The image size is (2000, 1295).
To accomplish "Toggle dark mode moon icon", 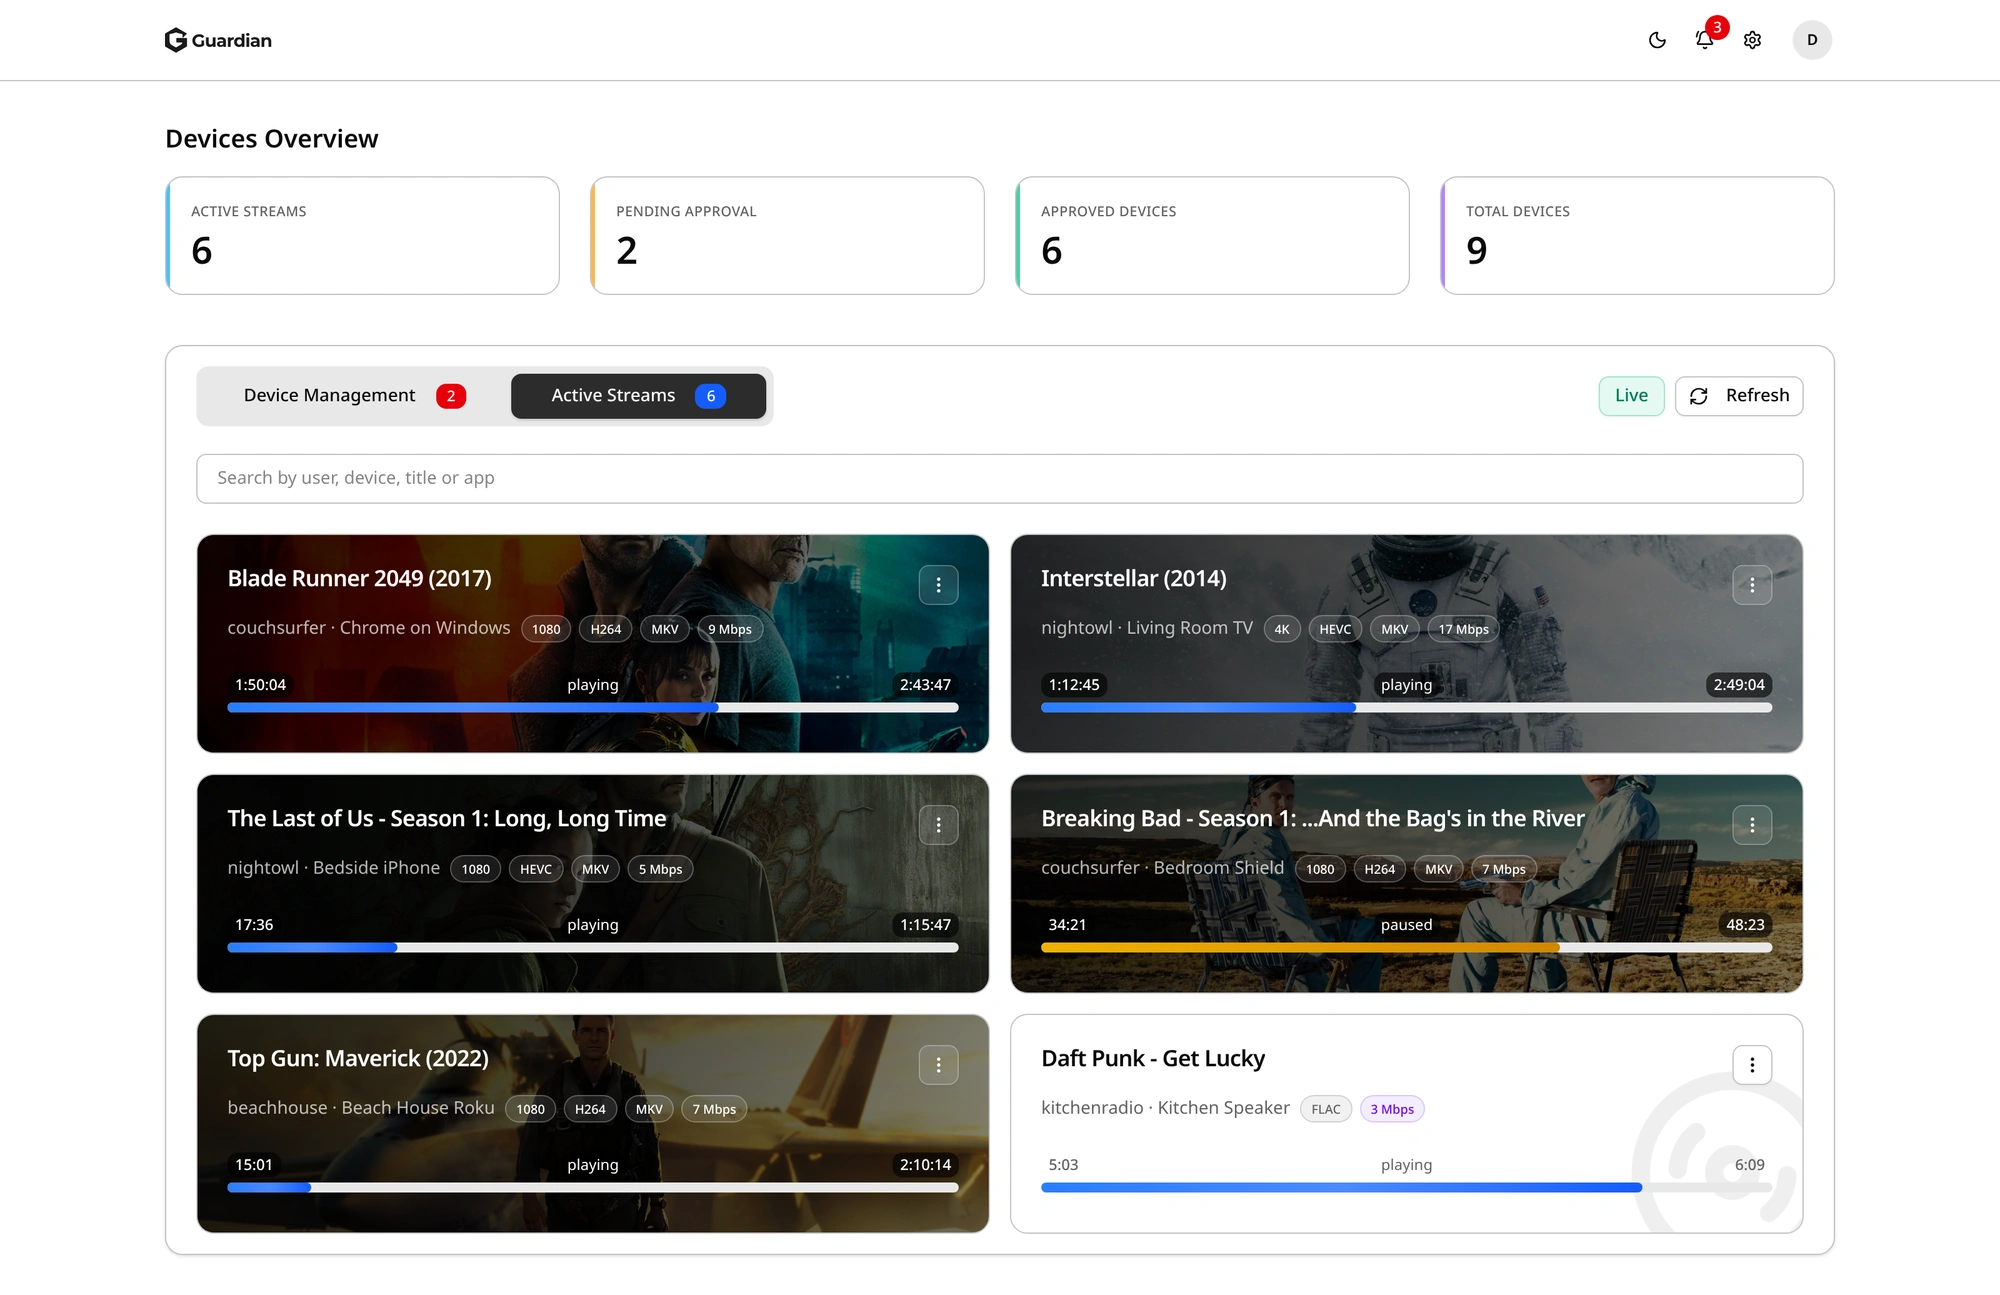I will (x=1657, y=40).
